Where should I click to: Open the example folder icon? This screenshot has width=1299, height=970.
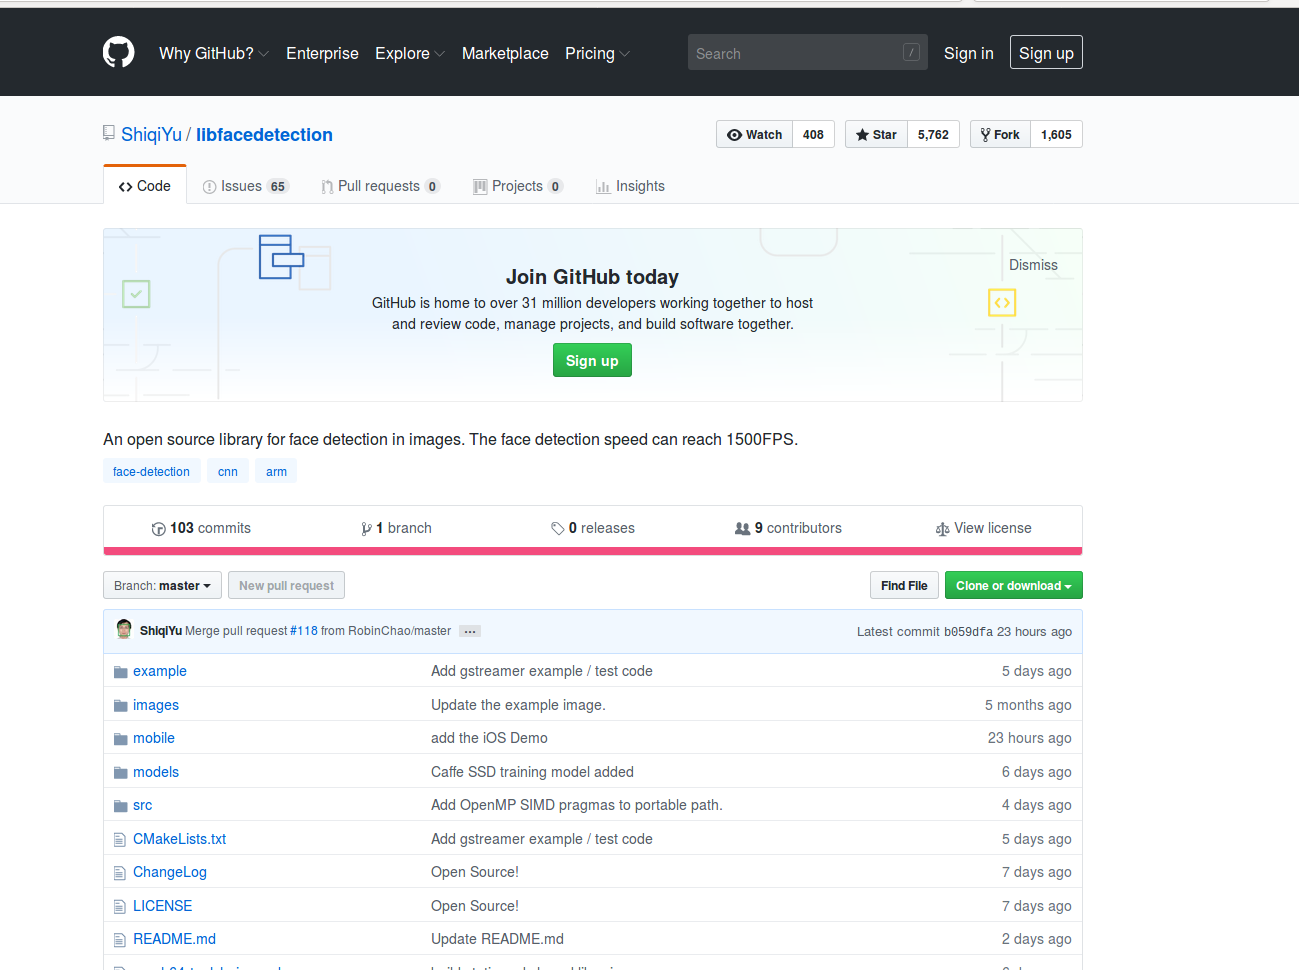click(120, 672)
